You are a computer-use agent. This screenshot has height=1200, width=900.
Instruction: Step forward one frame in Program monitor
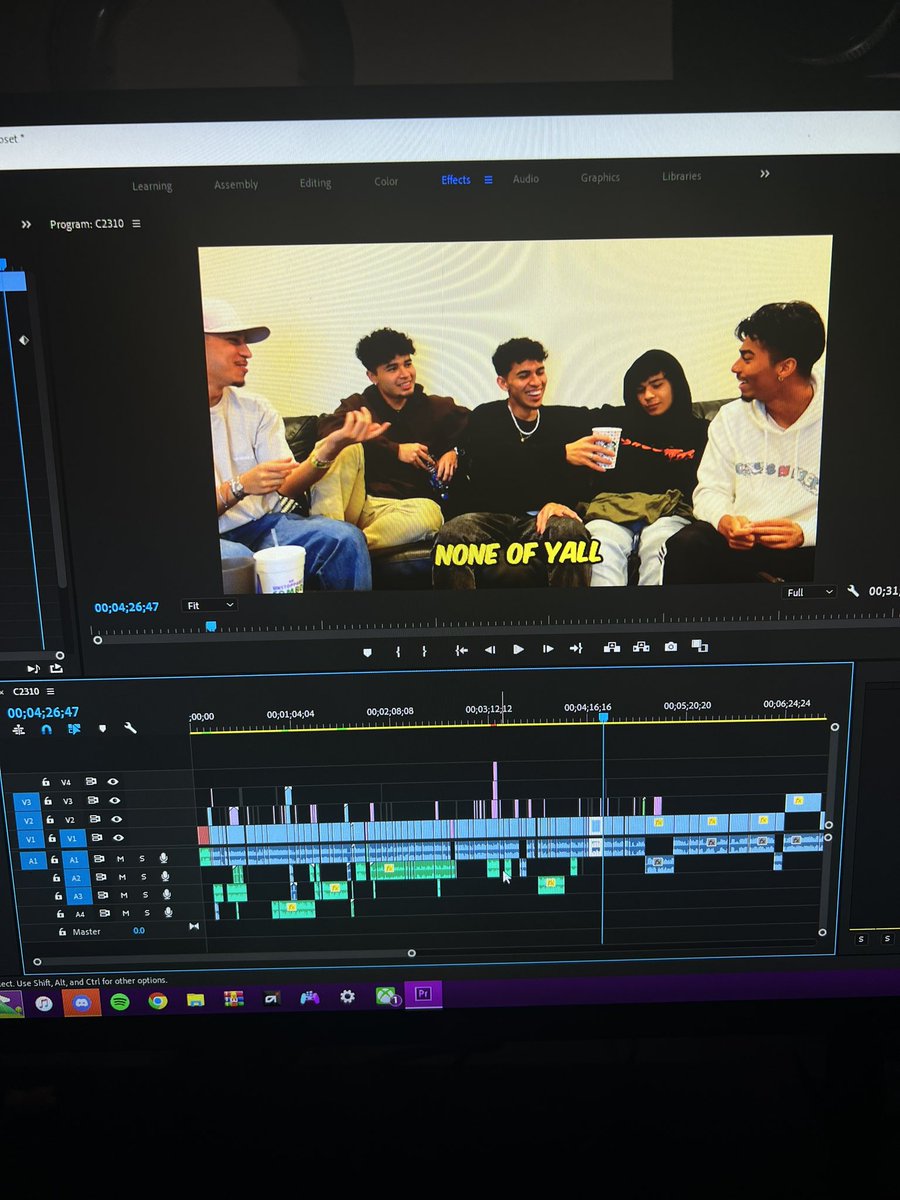[x=548, y=649]
